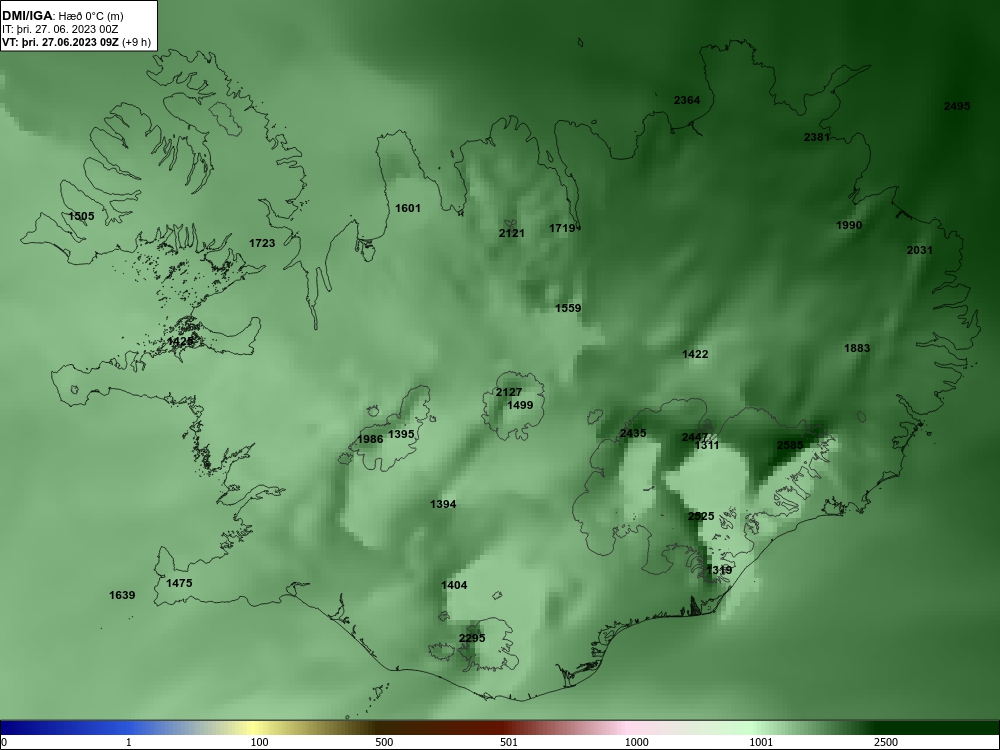Image resolution: width=1000 pixels, height=750 pixels.
Task: Click the 500 legend tick label
Action: coord(384,742)
